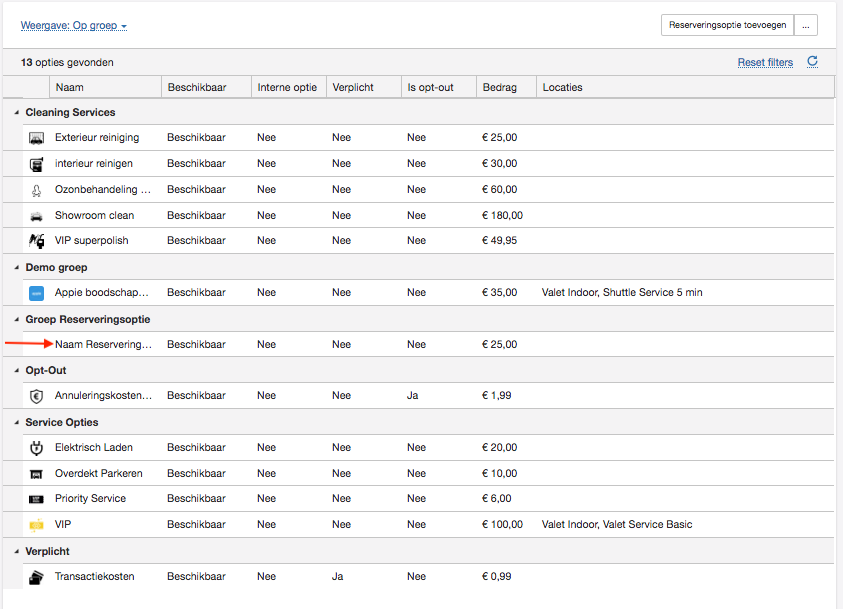
Task: Click Valet Indoor, Valet Service Basic
Action: pyautogui.click(x=617, y=525)
